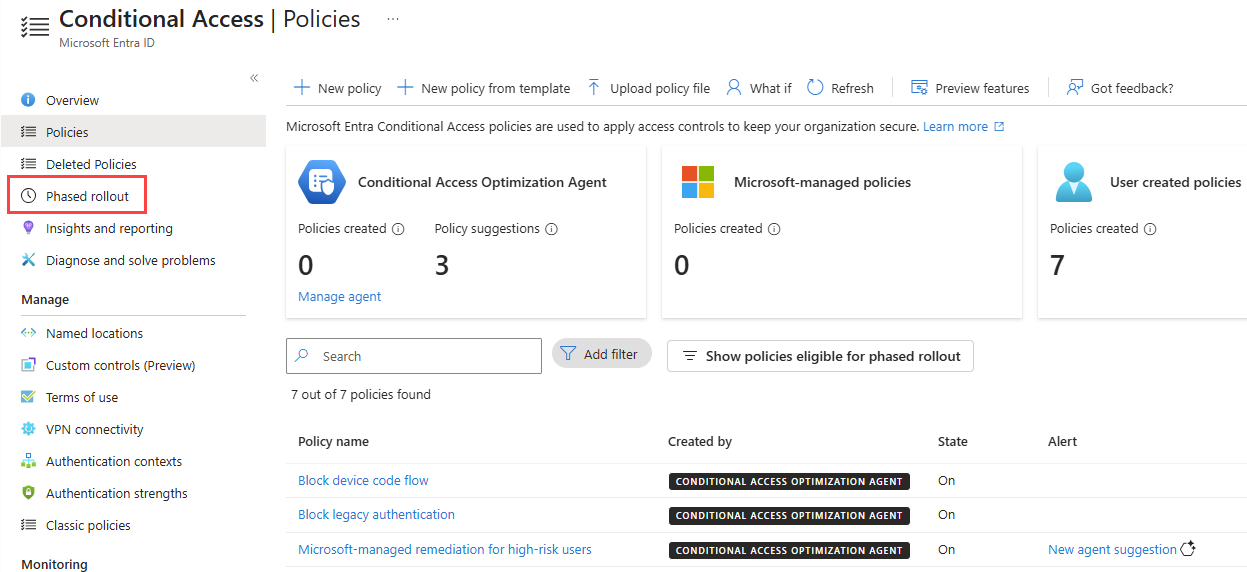Click the Classic policies list icon

(x=28, y=525)
